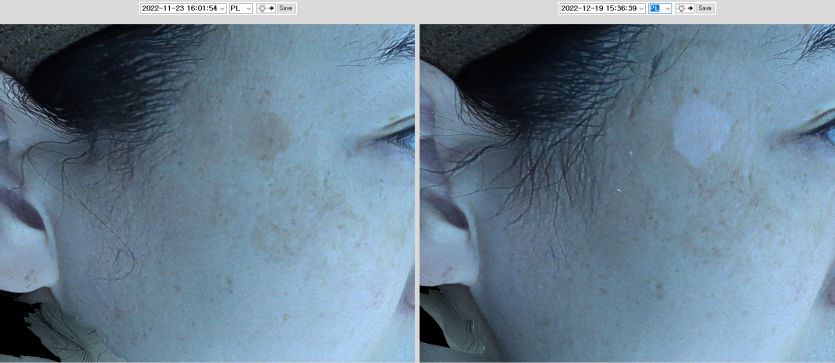Click the brown pigment spot in left photo
This screenshot has width=835, height=363.
pyautogui.click(x=264, y=134)
